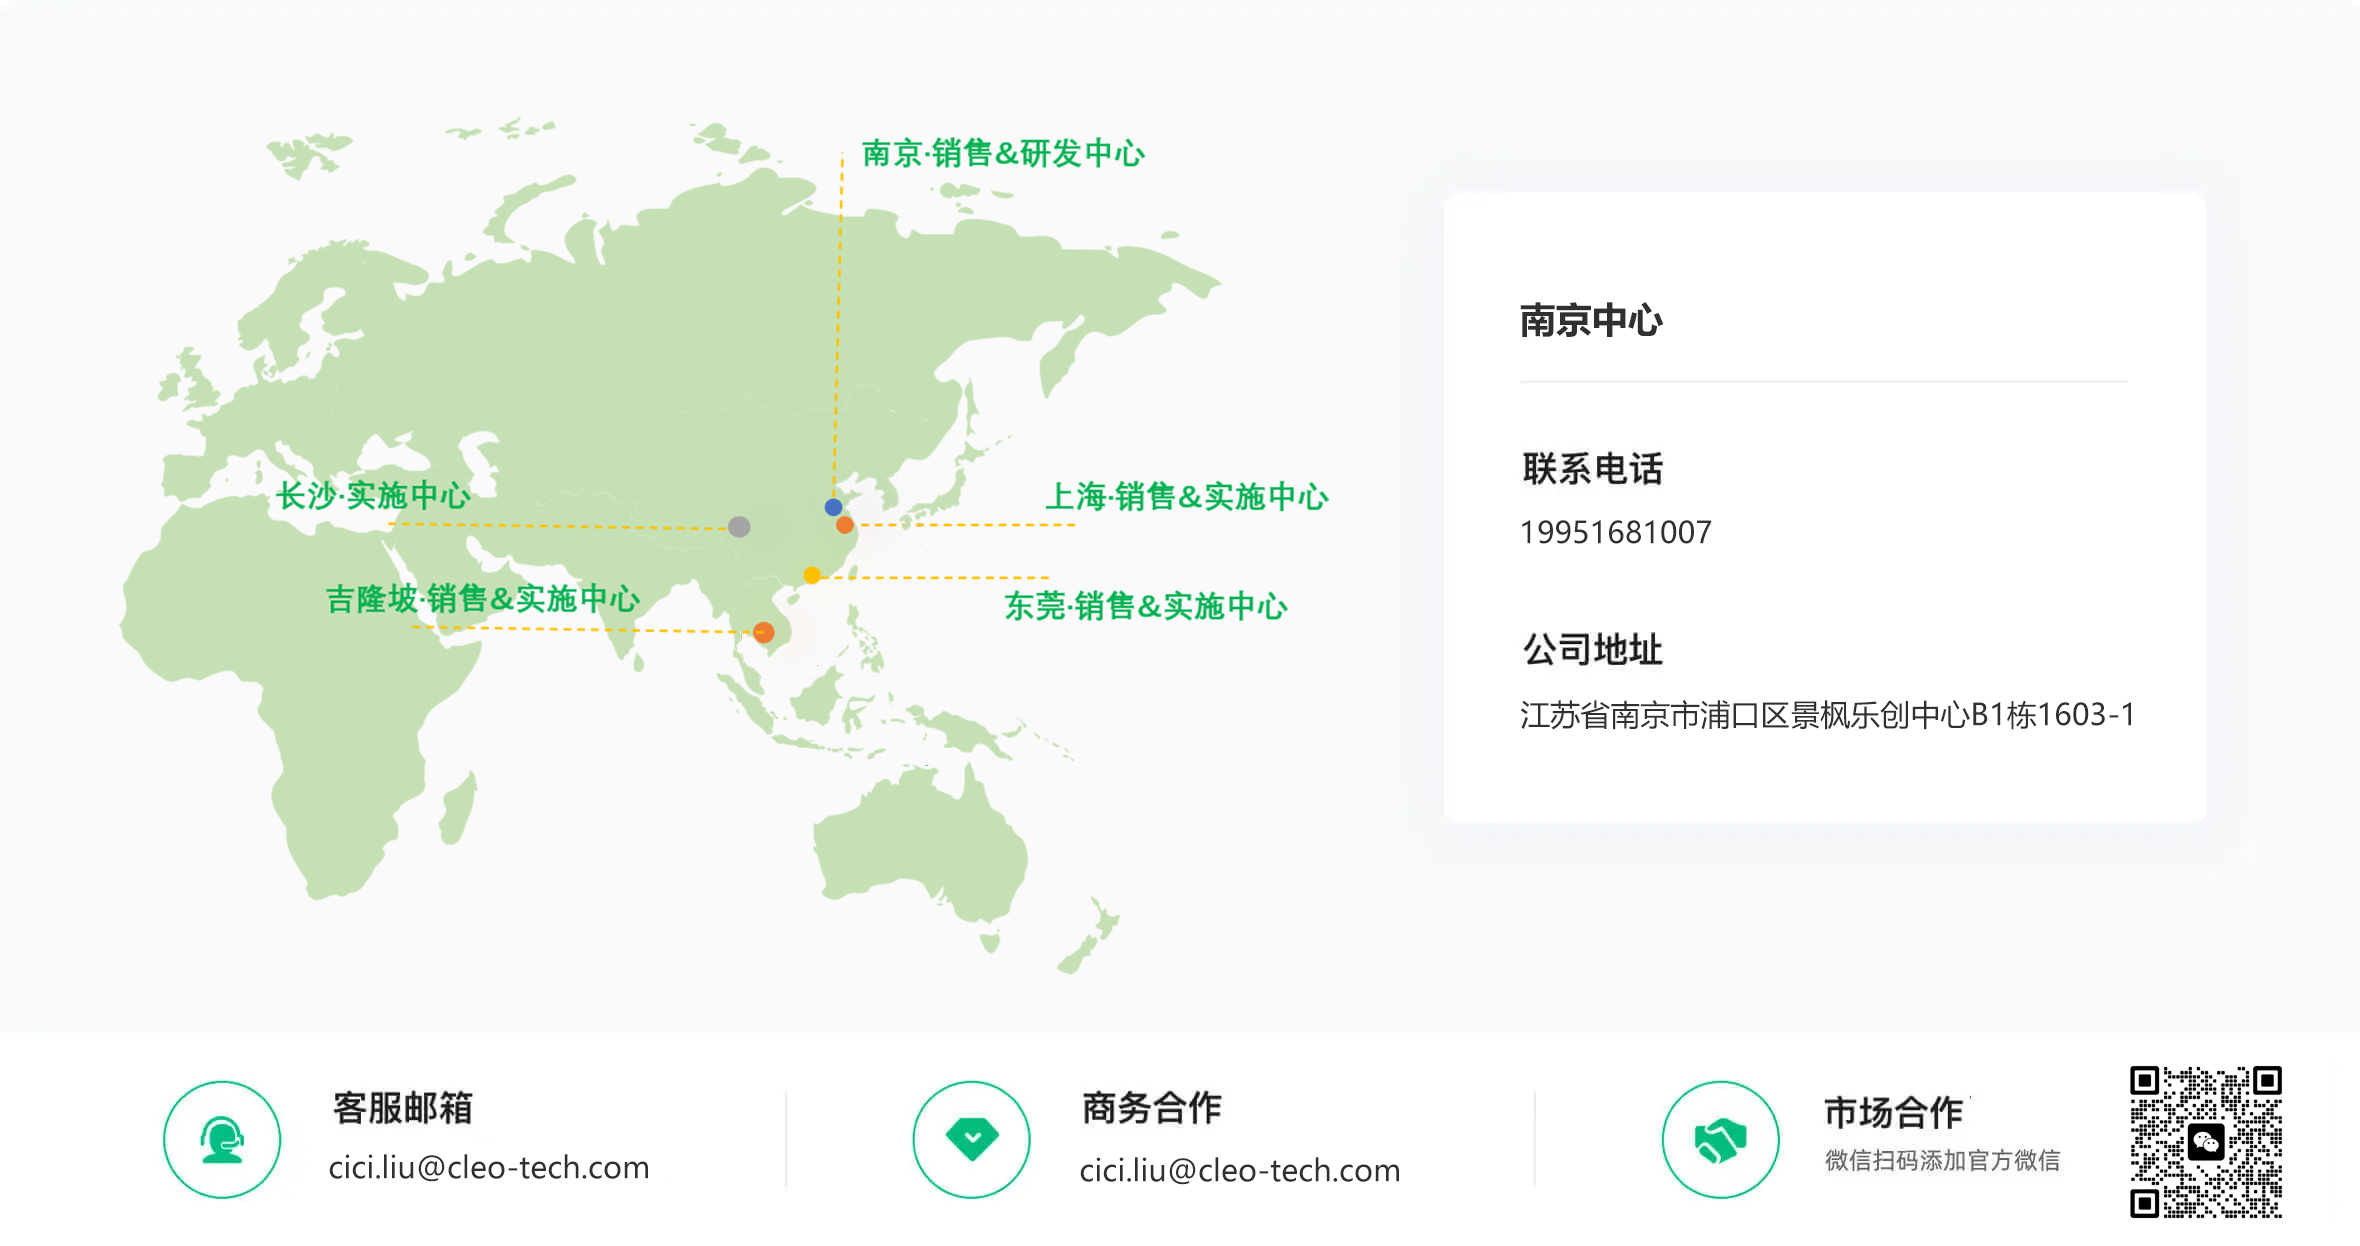Viewport: 2360px width, 1246px height.
Task: Select 长沙·实施中心 label
Action: coord(373,495)
